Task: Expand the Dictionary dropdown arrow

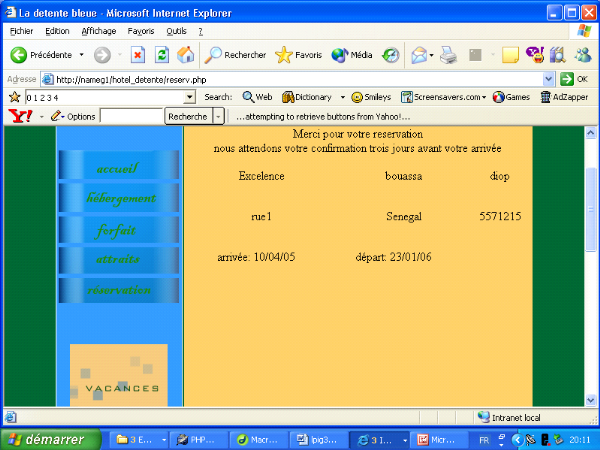Action: coord(343,97)
